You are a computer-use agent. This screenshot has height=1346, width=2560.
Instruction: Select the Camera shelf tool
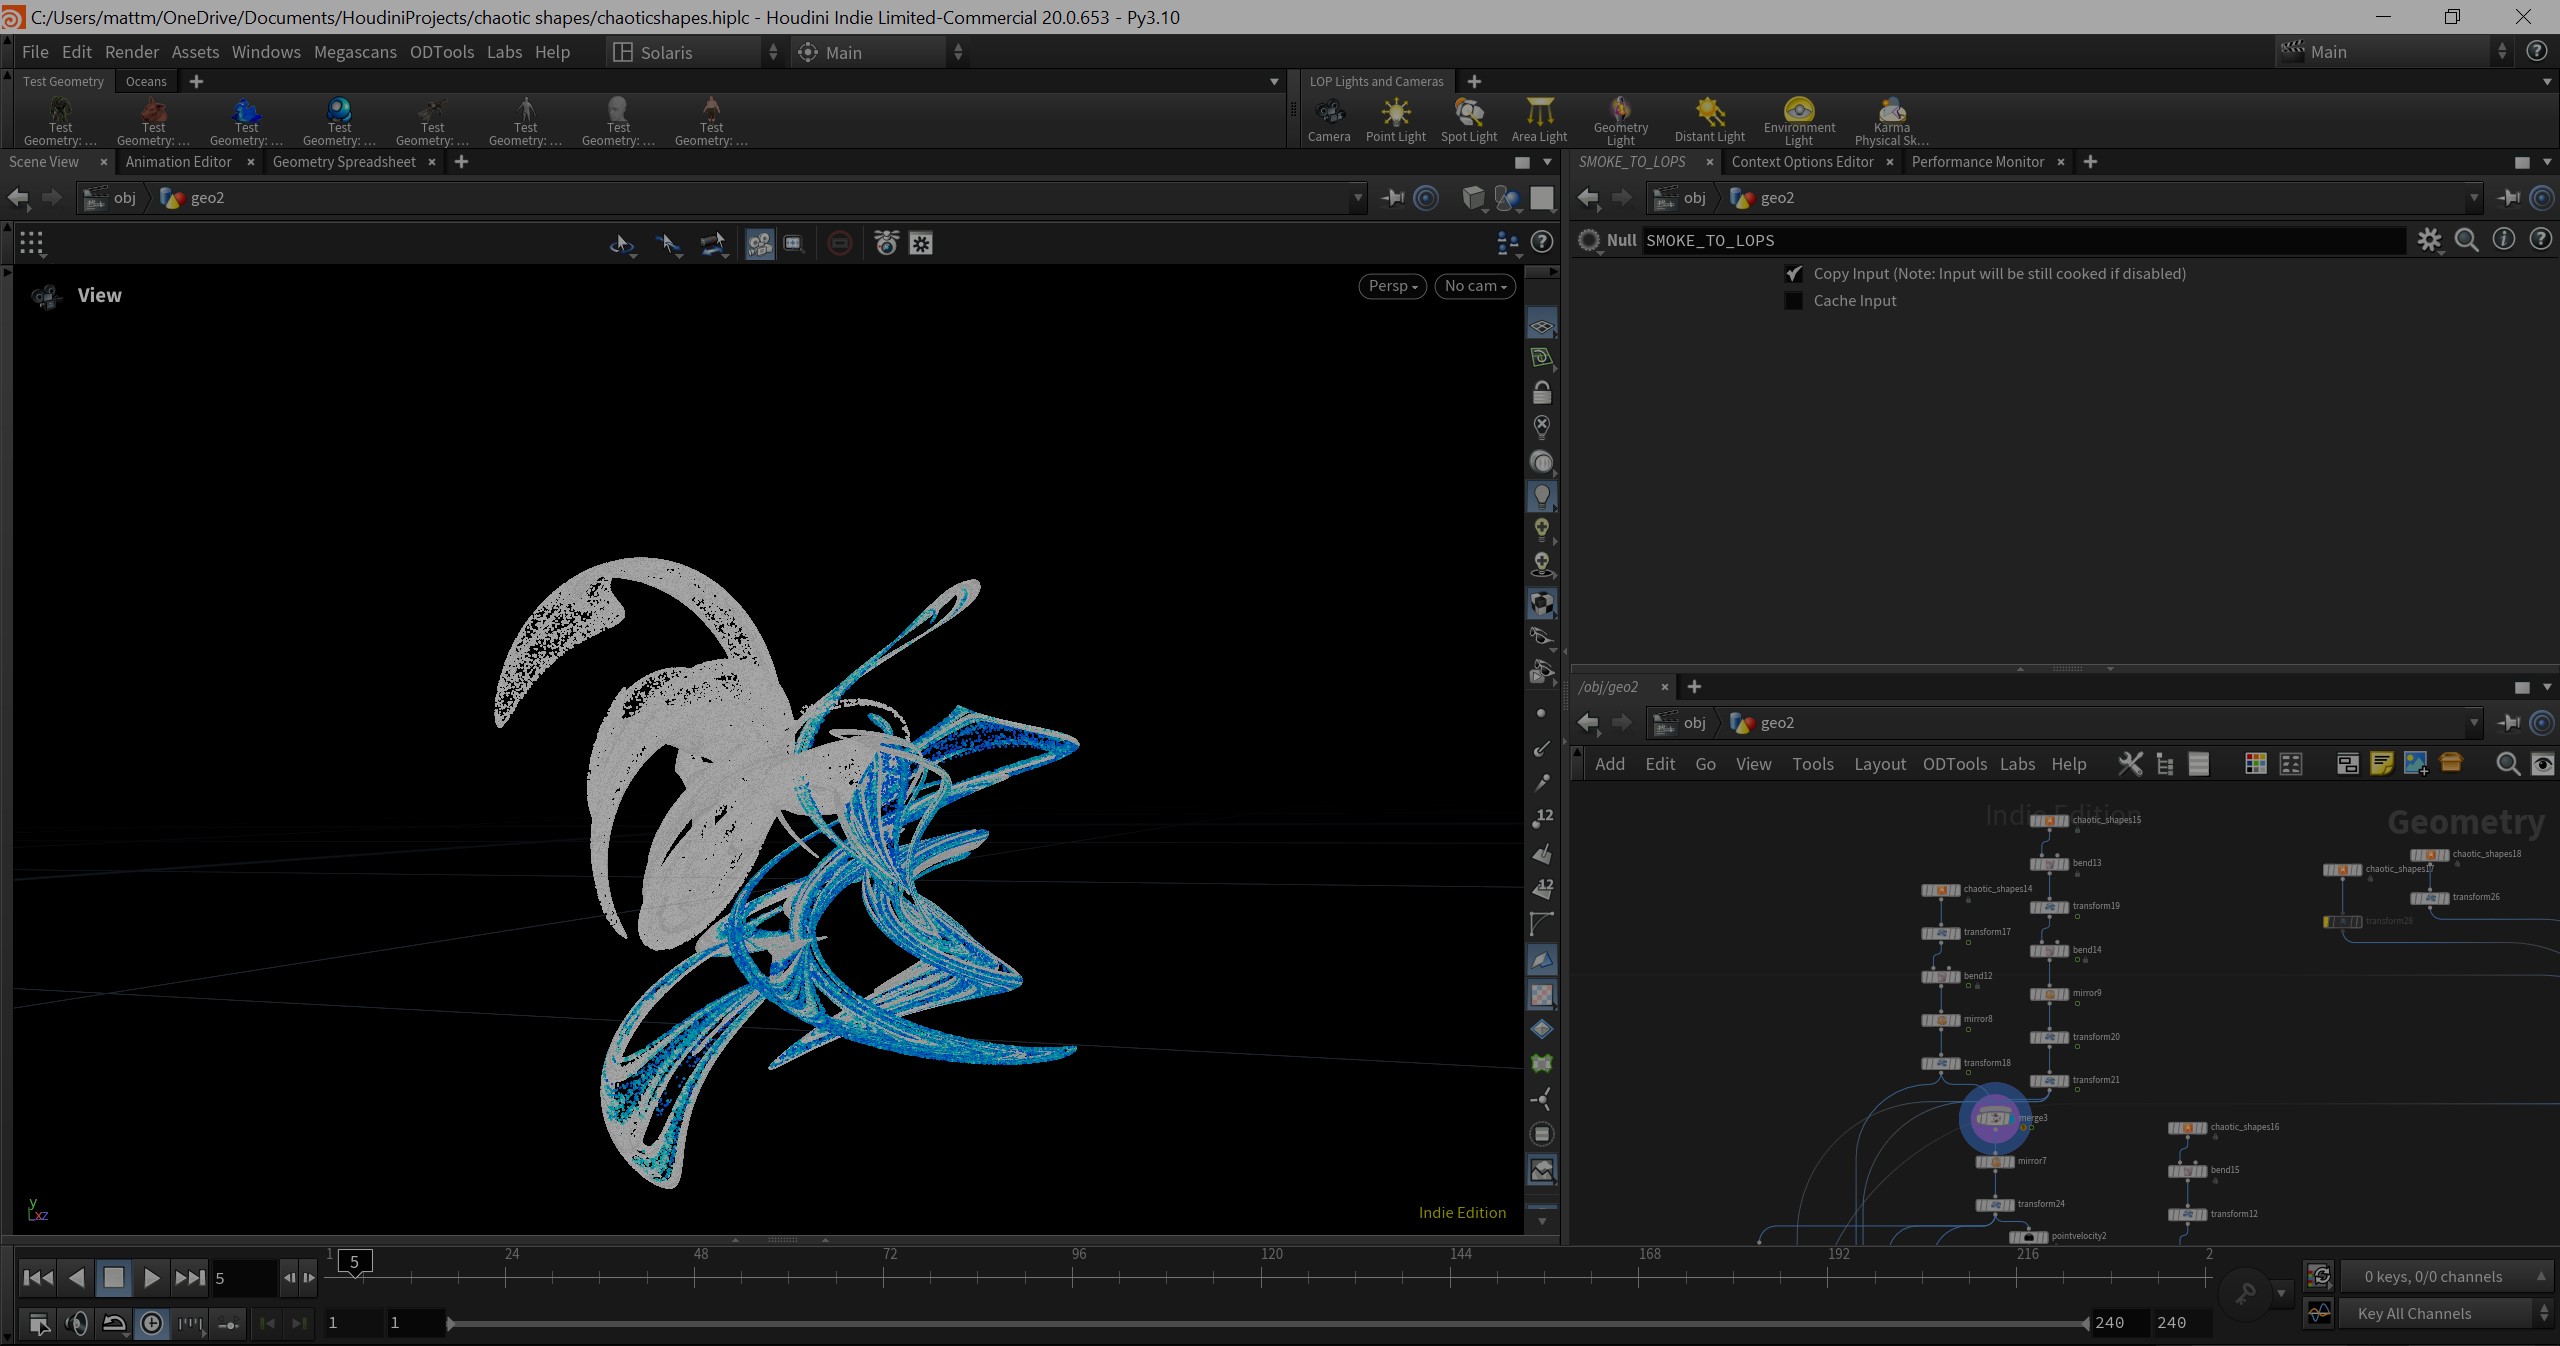click(x=1329, y=120)
